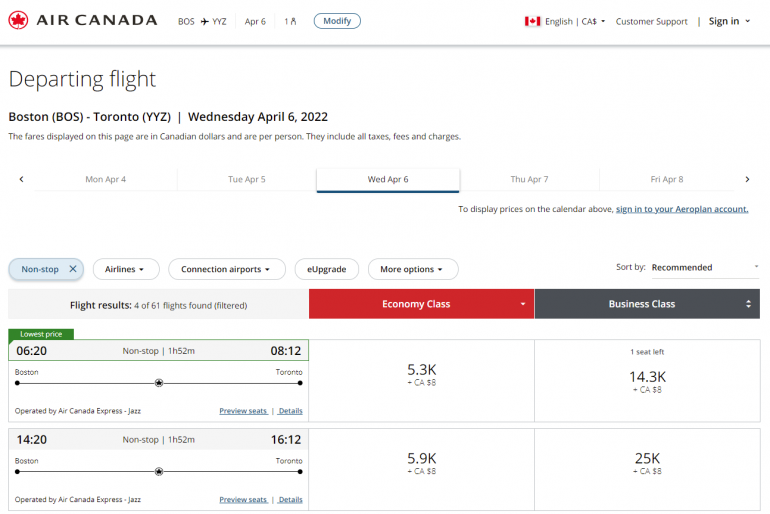Click the Canadian flag language icon

532,21
